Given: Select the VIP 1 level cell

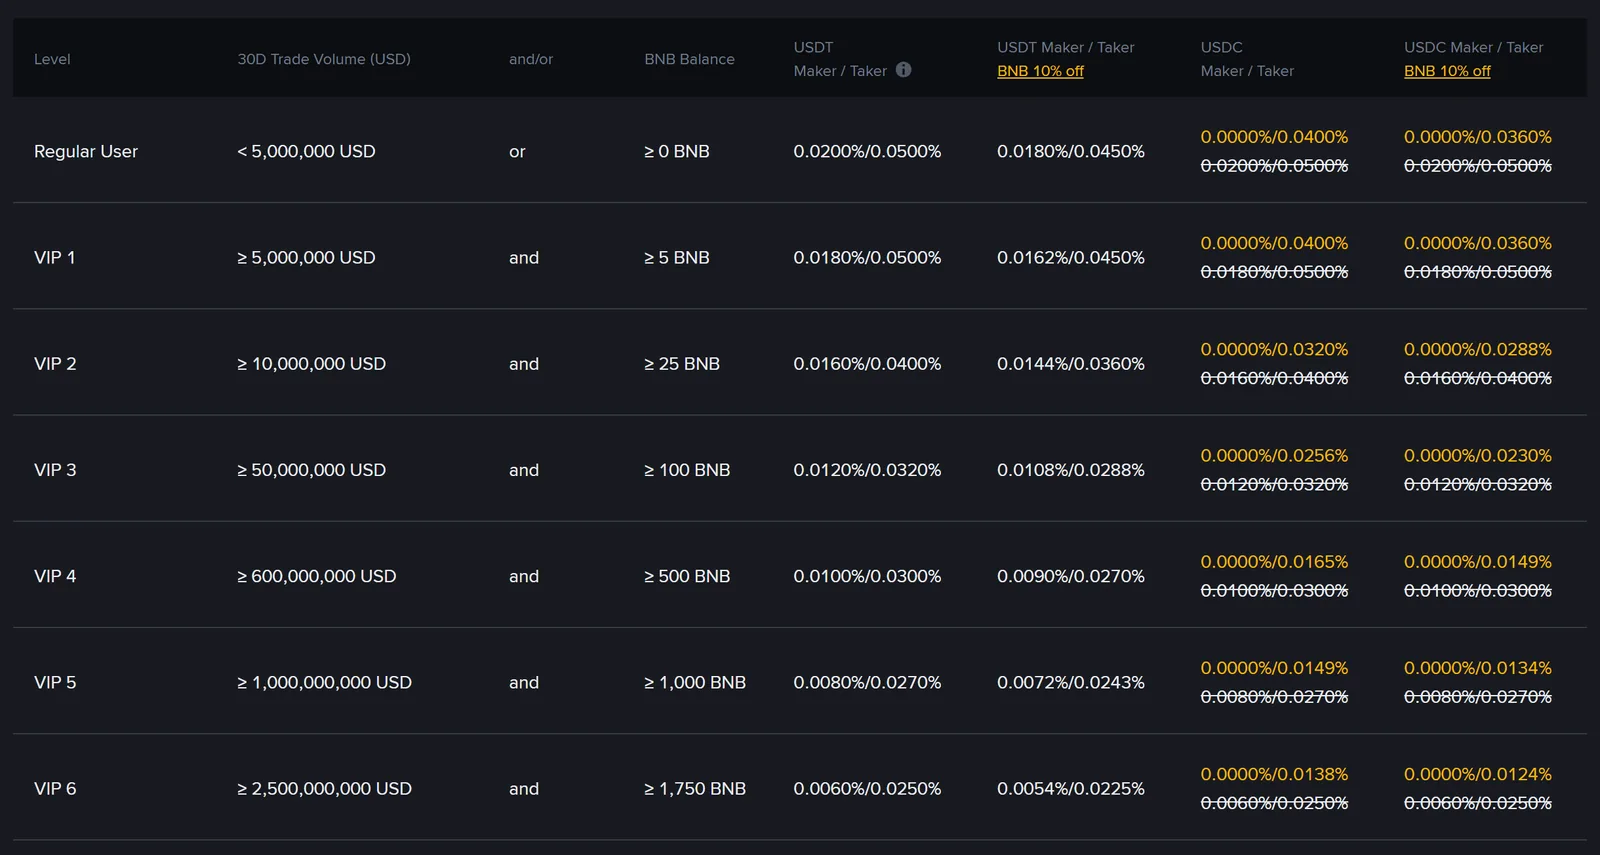Looking at the screenshot, I should click(x=55, y=257).
